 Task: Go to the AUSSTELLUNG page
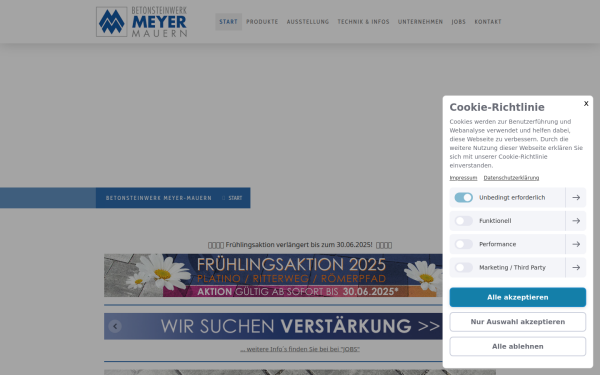pyautogui.click(x=308, y=22)
